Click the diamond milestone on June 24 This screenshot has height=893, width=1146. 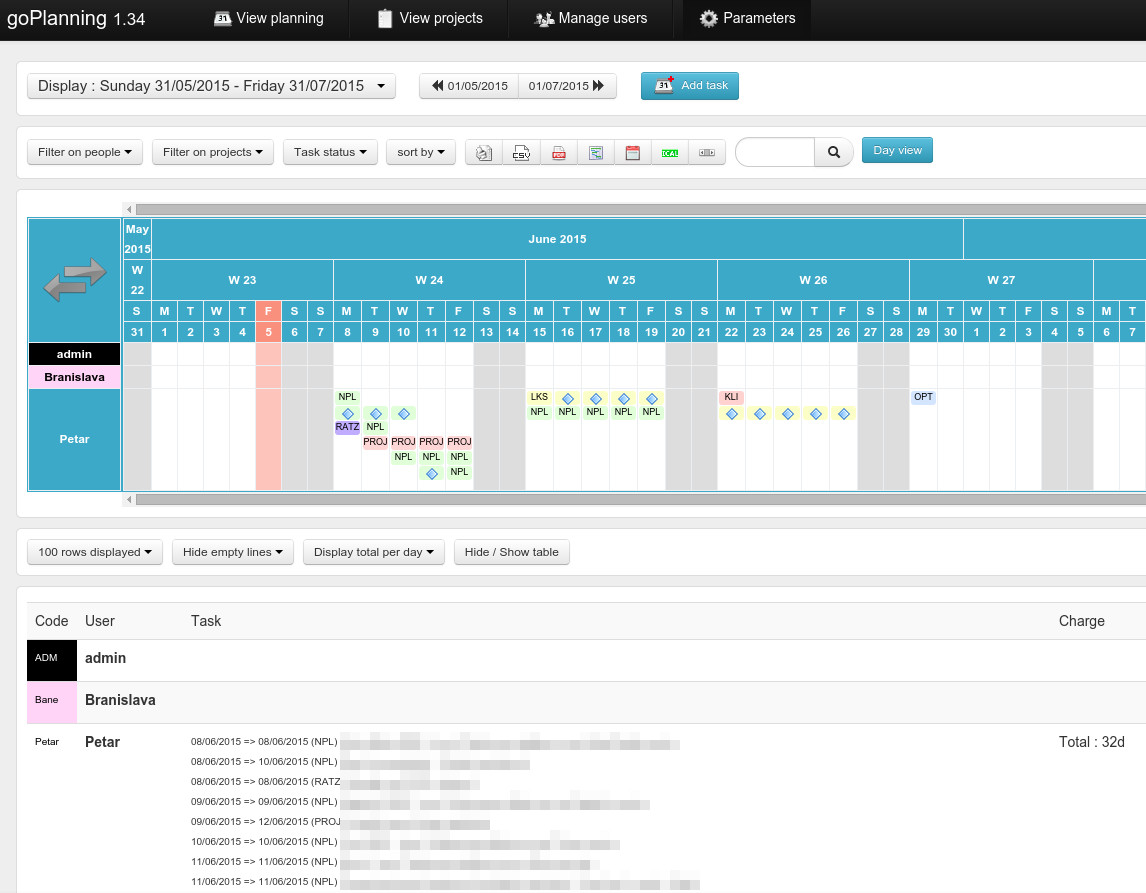(788, 414)
